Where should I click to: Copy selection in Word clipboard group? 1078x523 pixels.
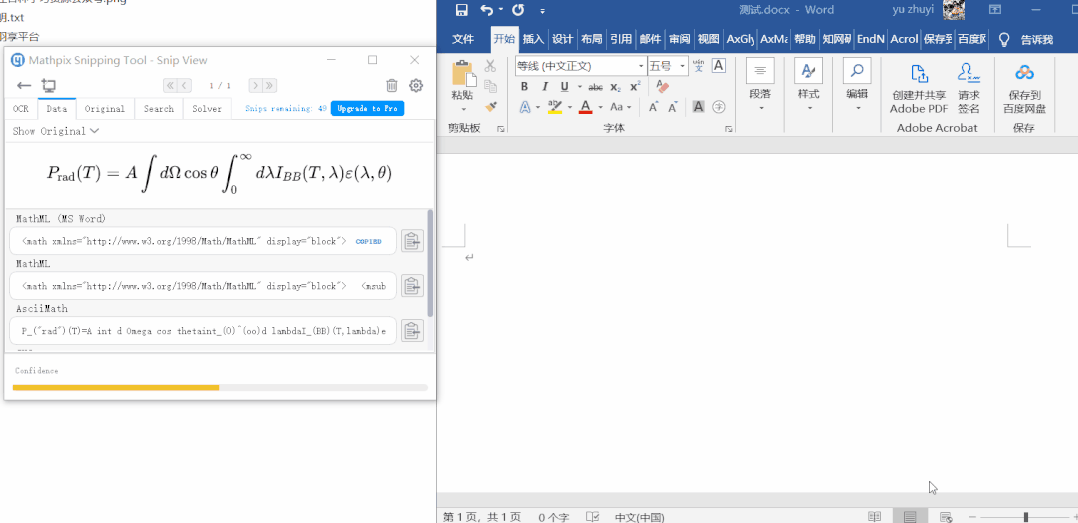tap(490, 86)
